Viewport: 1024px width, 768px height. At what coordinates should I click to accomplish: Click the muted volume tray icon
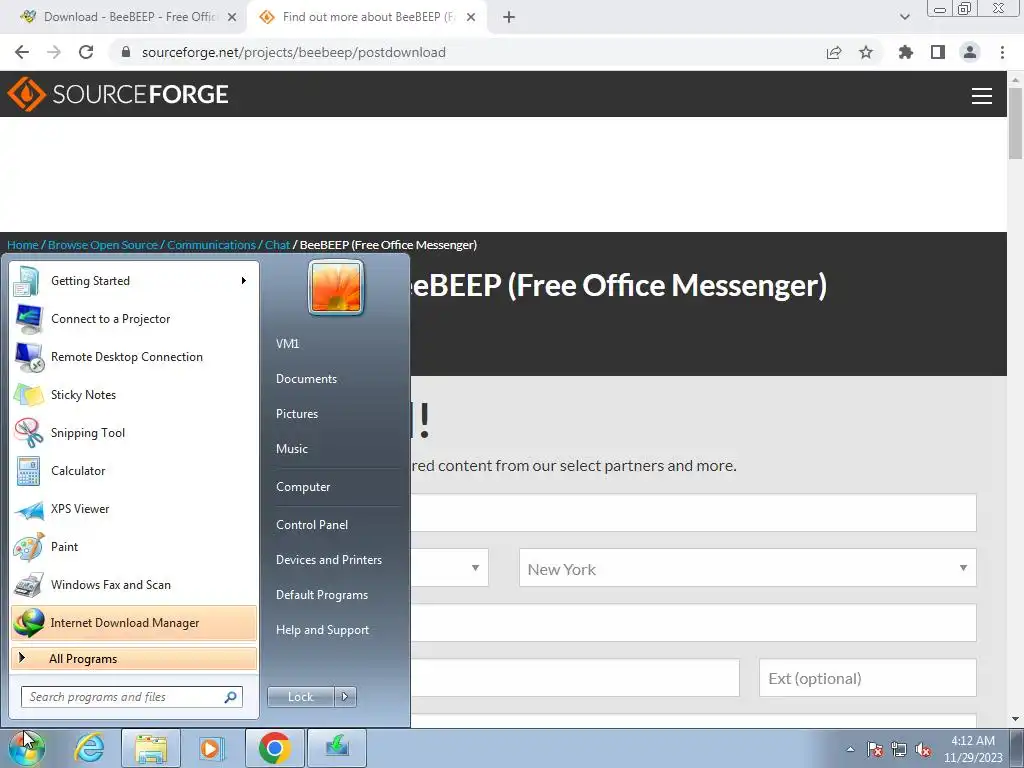(923, 749)
